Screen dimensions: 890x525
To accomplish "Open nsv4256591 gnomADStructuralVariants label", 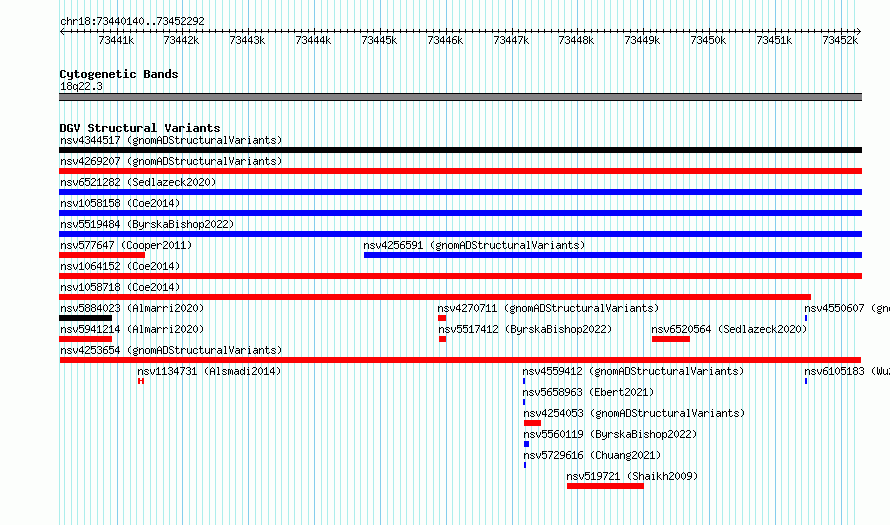I will pos(474,245).
